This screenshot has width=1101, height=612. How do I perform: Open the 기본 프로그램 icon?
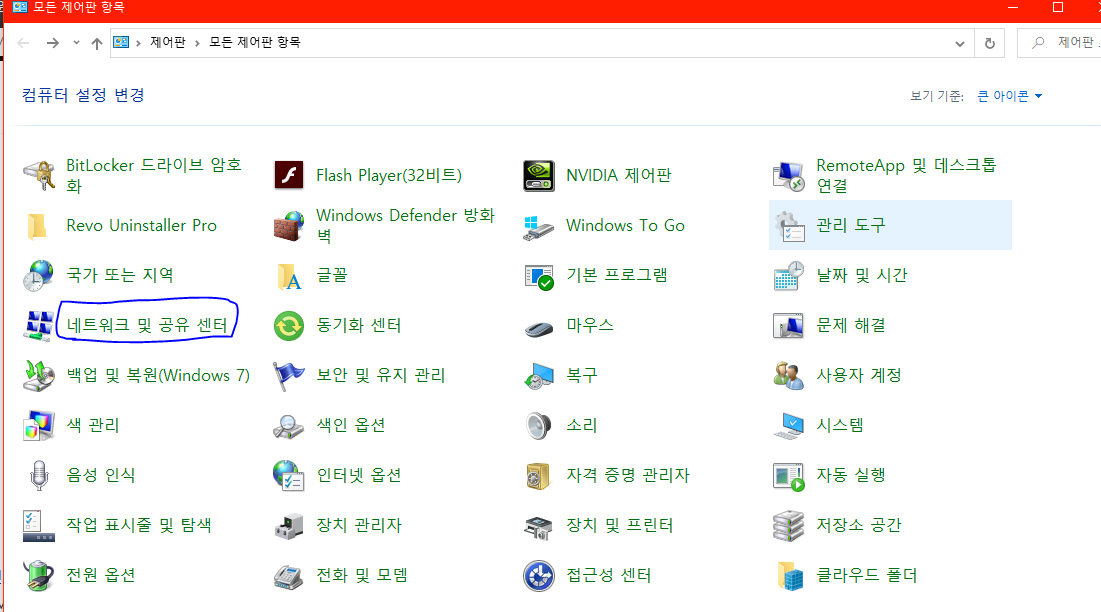tap(539, 277)
